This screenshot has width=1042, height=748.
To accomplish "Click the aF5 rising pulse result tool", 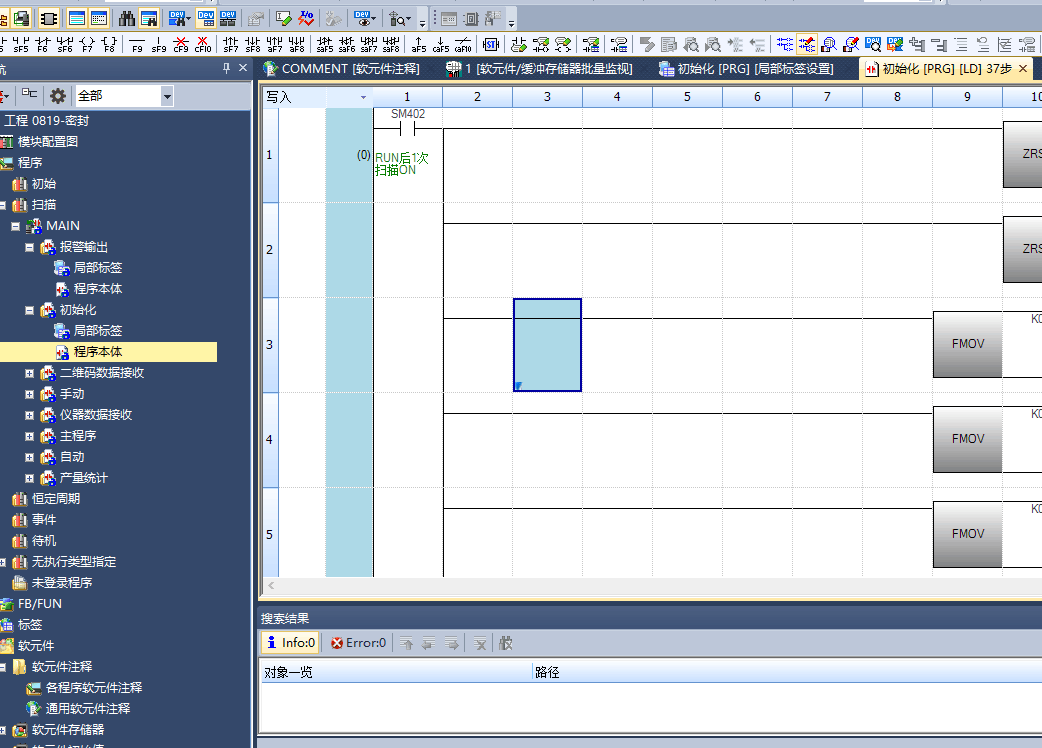I will click(x=418, y=44).
